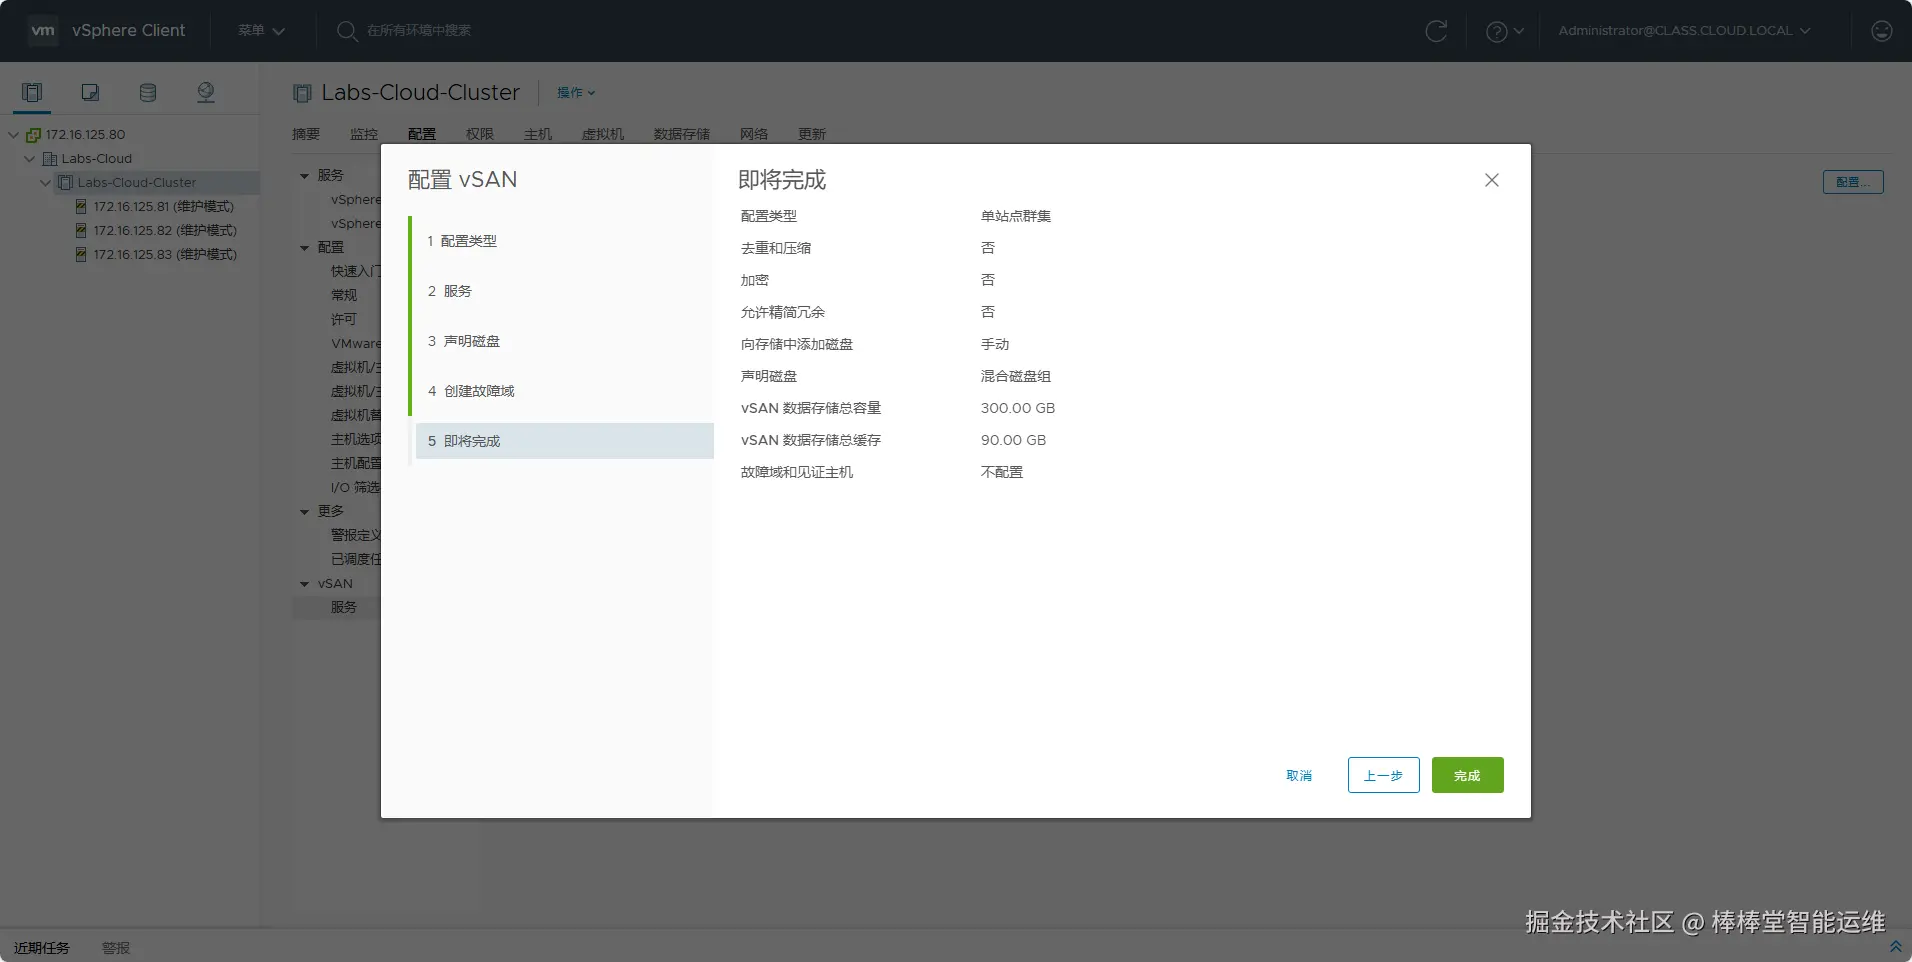Switch to the 虚拟机 tab

(603, 134)
